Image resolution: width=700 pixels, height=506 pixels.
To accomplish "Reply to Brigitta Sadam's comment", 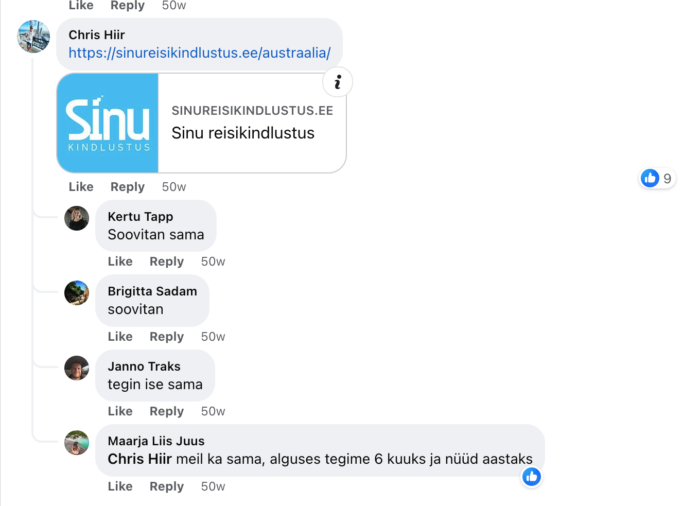I will (x=167, y=336).
